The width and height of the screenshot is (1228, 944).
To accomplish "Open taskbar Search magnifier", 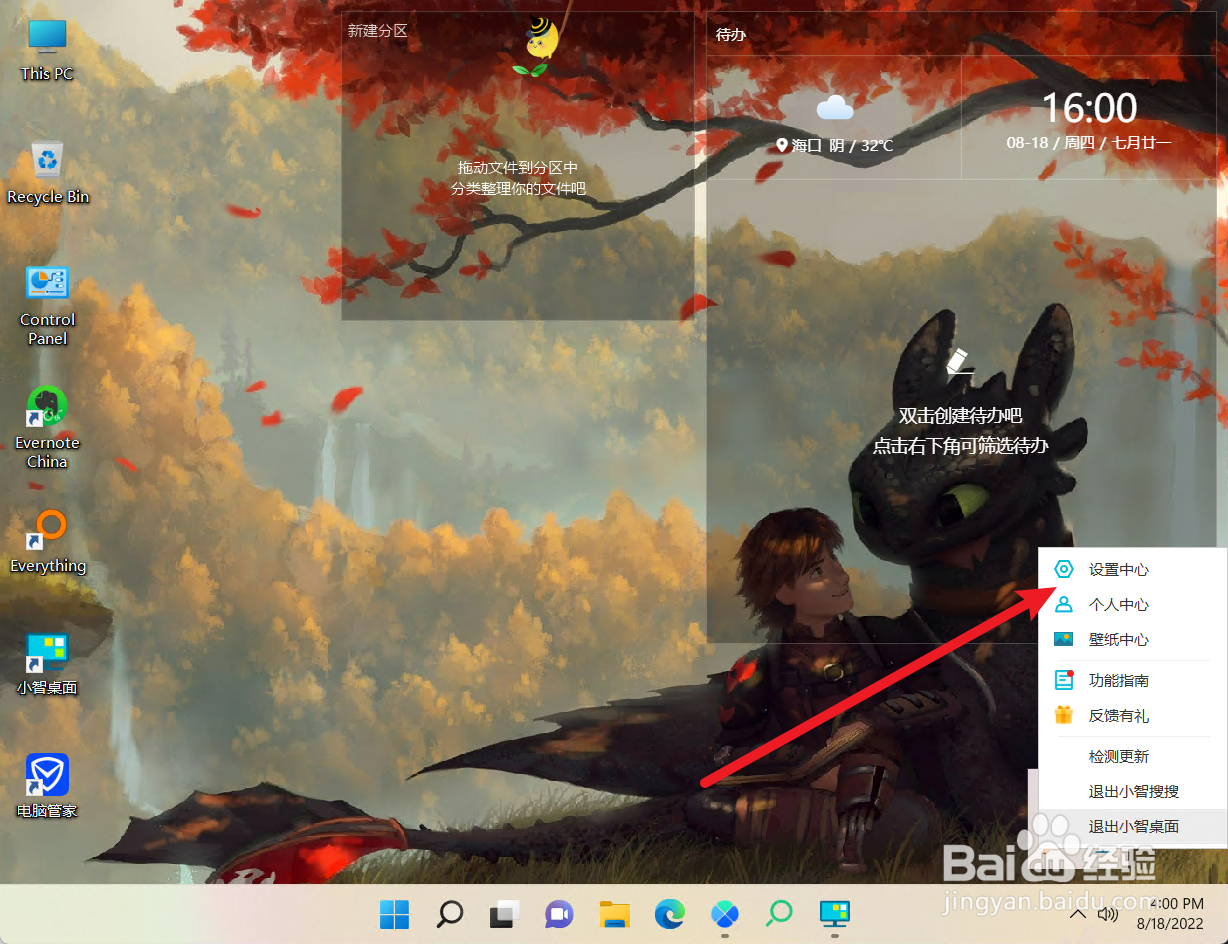I will pyautogui.click(x=450, y=913).
